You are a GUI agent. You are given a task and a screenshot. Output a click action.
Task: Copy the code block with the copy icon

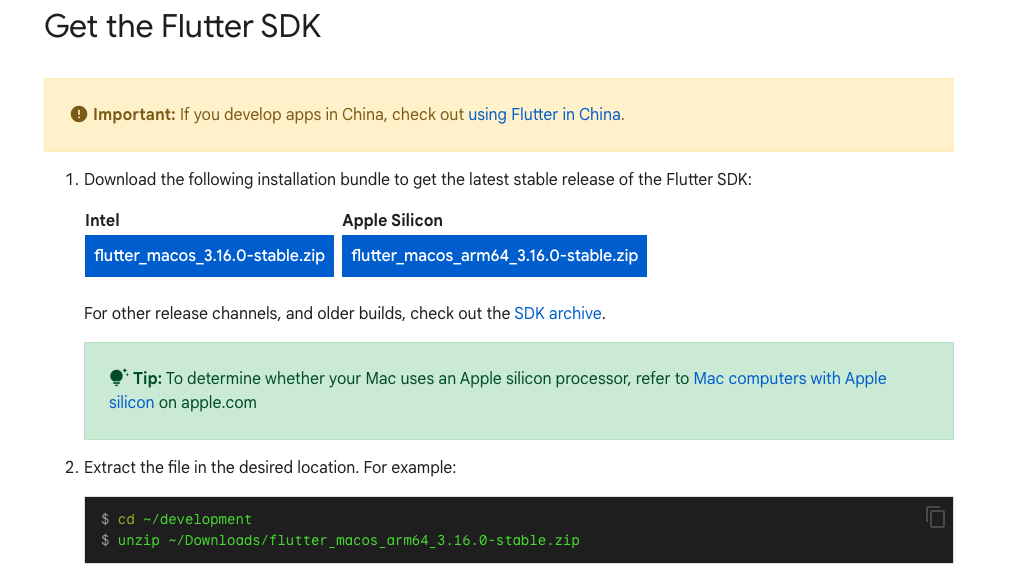click(935, 517)
